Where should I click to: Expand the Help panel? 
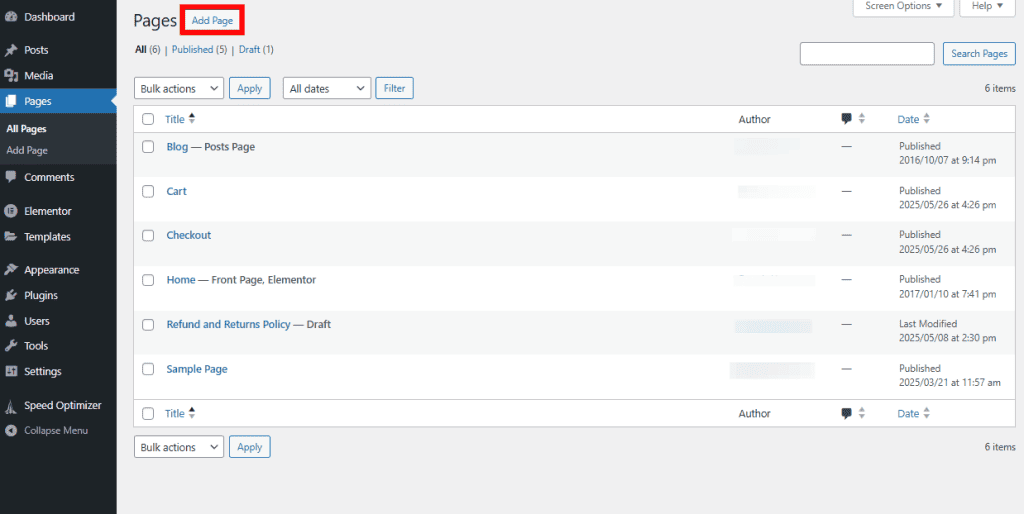point(987,7)
